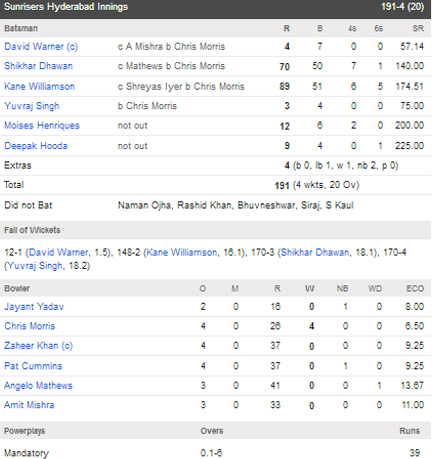Click the Sunrisers Hyderabad Innings header bar
Screen dimensions: 433x459
(x=215, y=9)
